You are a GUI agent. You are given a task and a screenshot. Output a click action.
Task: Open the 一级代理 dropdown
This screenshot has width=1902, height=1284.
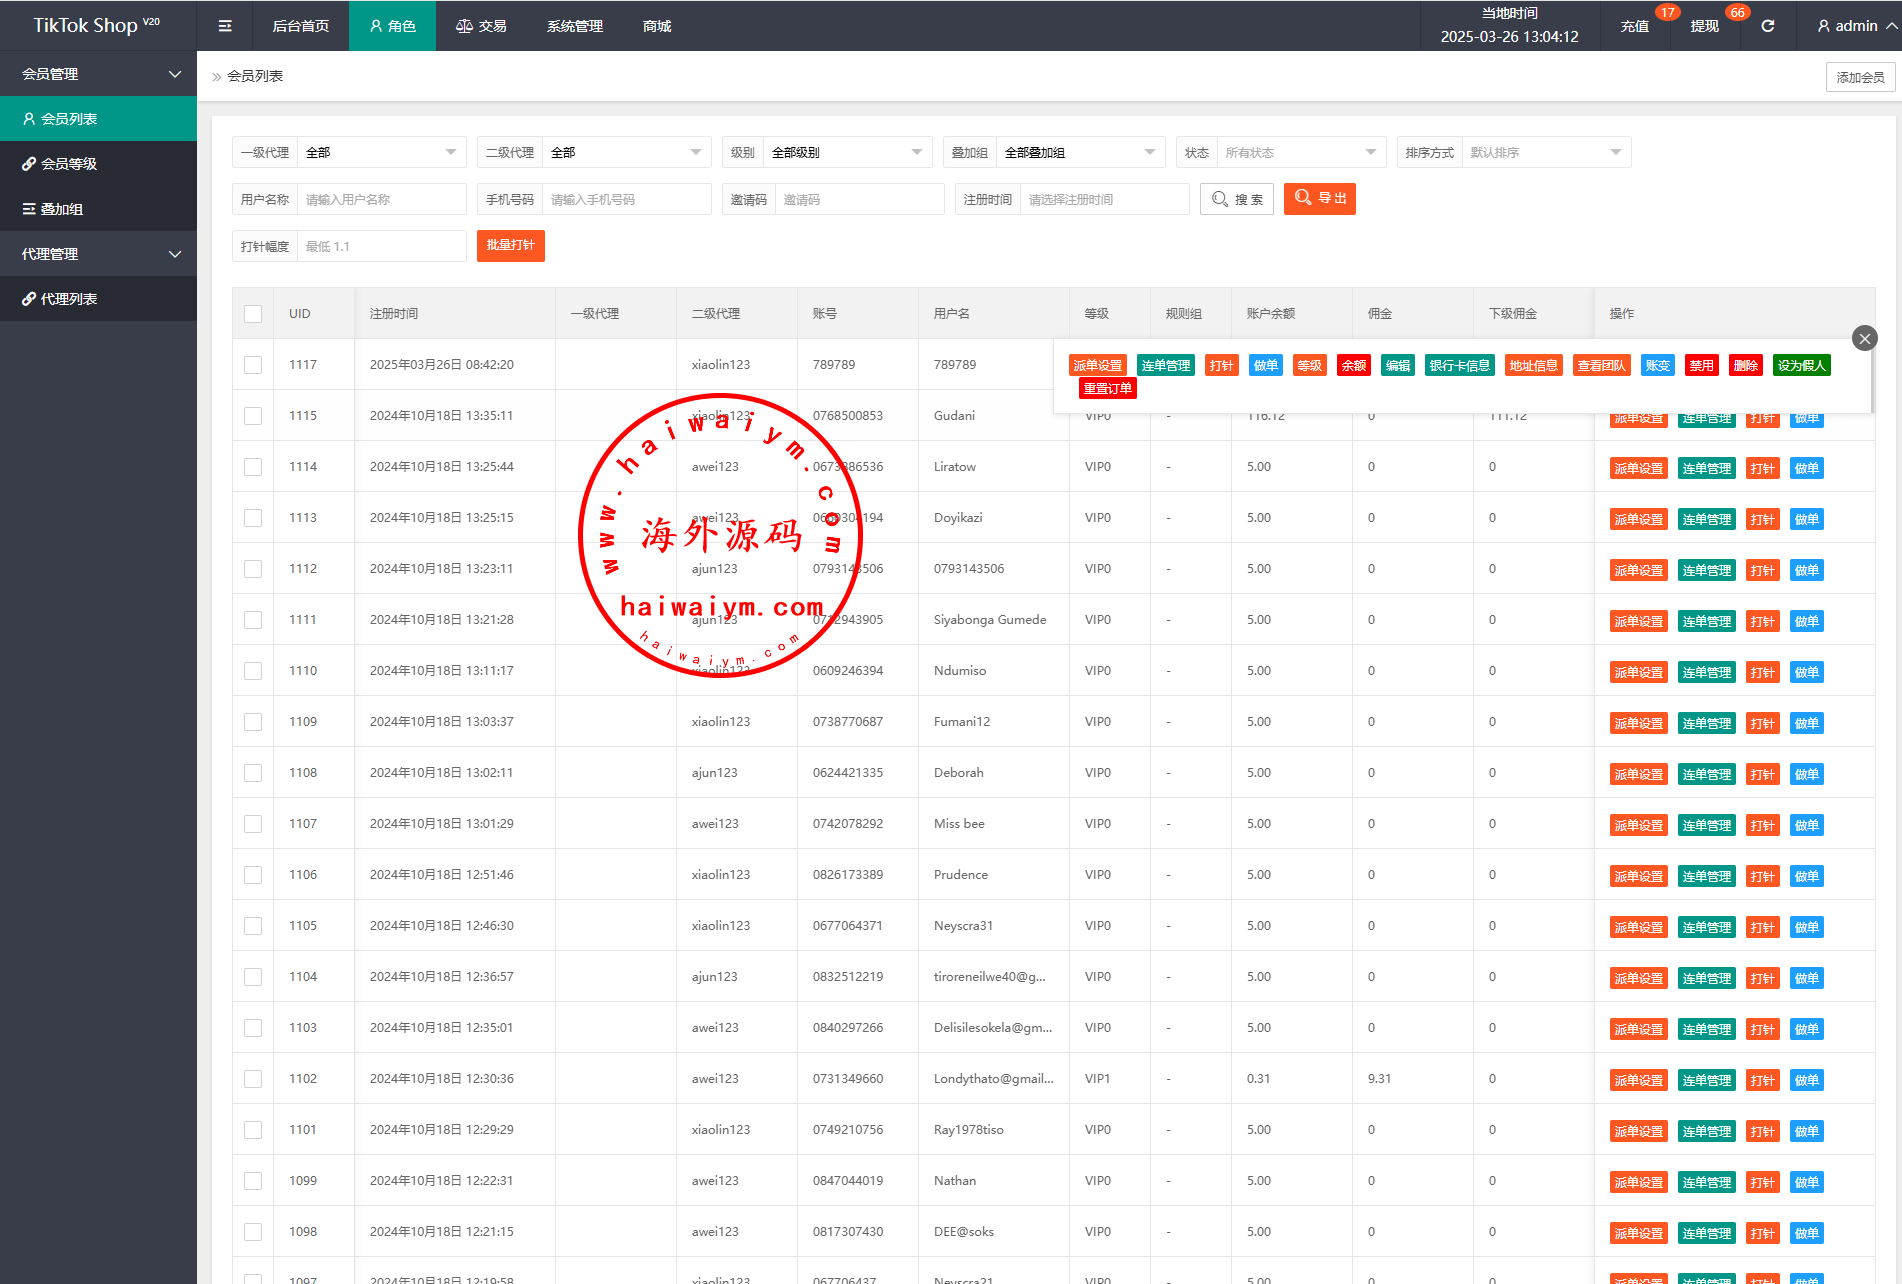point(380,153)
